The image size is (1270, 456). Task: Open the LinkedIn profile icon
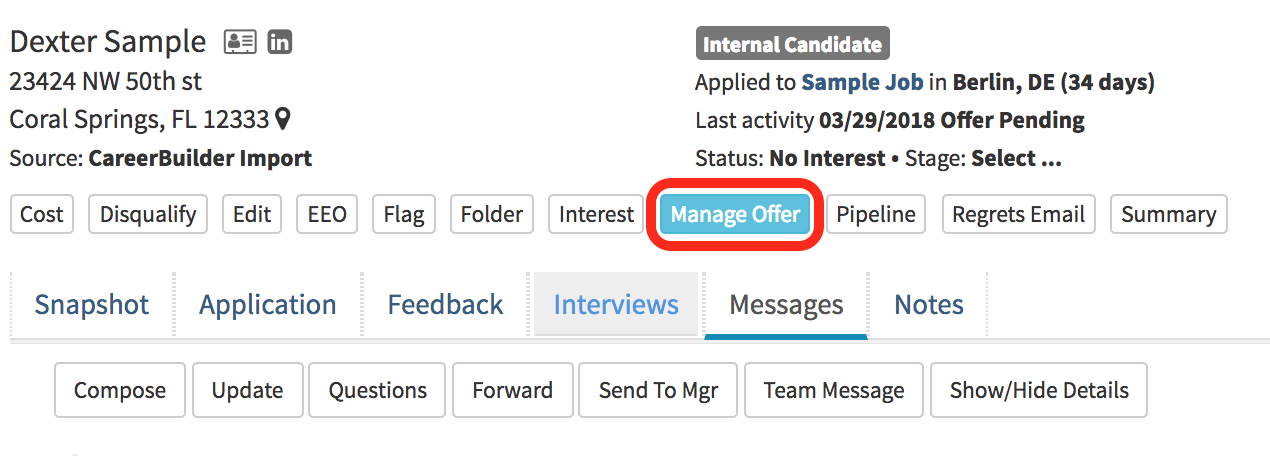(x=280, y=43)
